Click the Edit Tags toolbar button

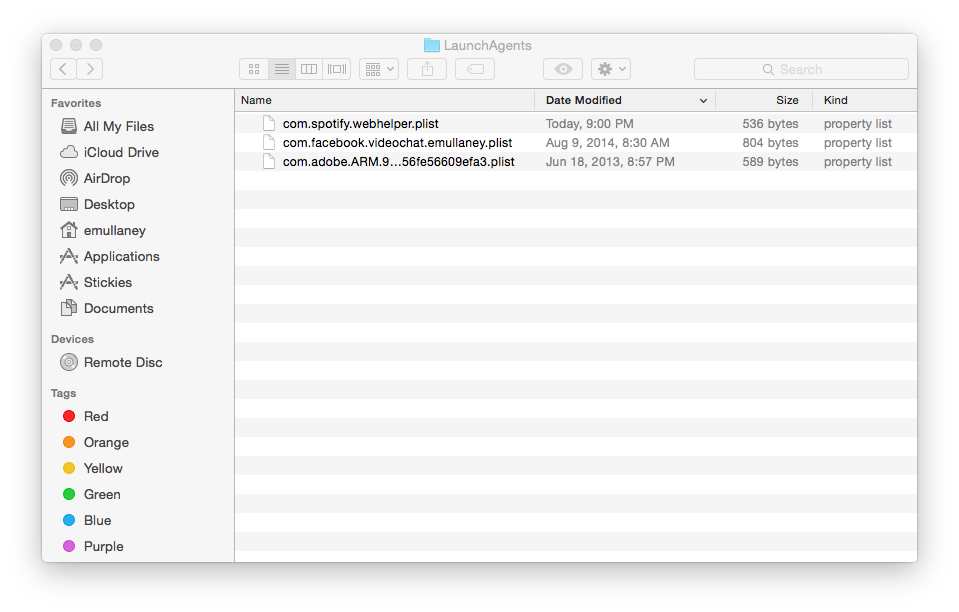click(475, 69)
